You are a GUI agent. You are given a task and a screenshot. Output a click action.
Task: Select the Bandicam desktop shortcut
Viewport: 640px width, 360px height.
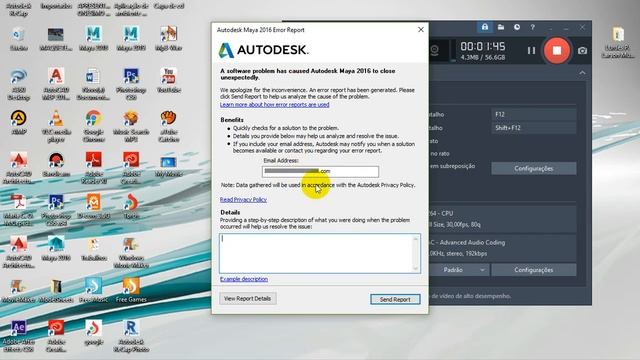[56, 165]
